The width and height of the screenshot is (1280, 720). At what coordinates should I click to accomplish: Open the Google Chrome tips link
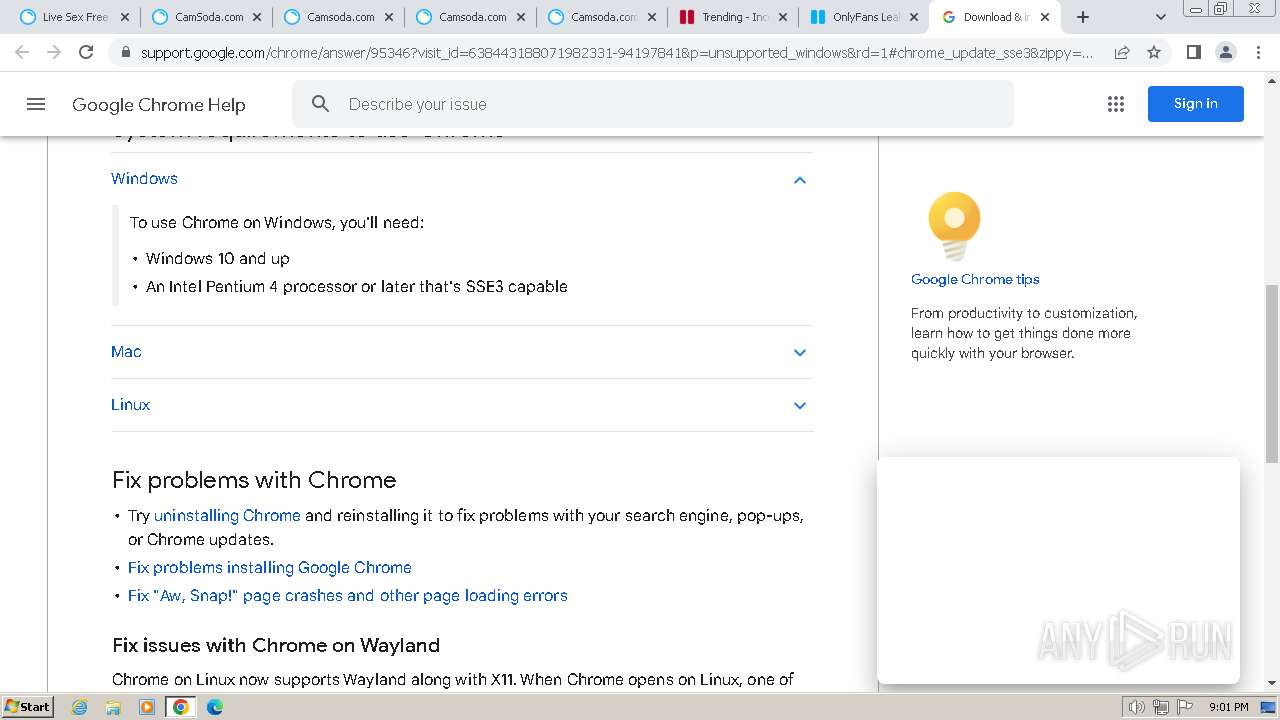(975, 279)
